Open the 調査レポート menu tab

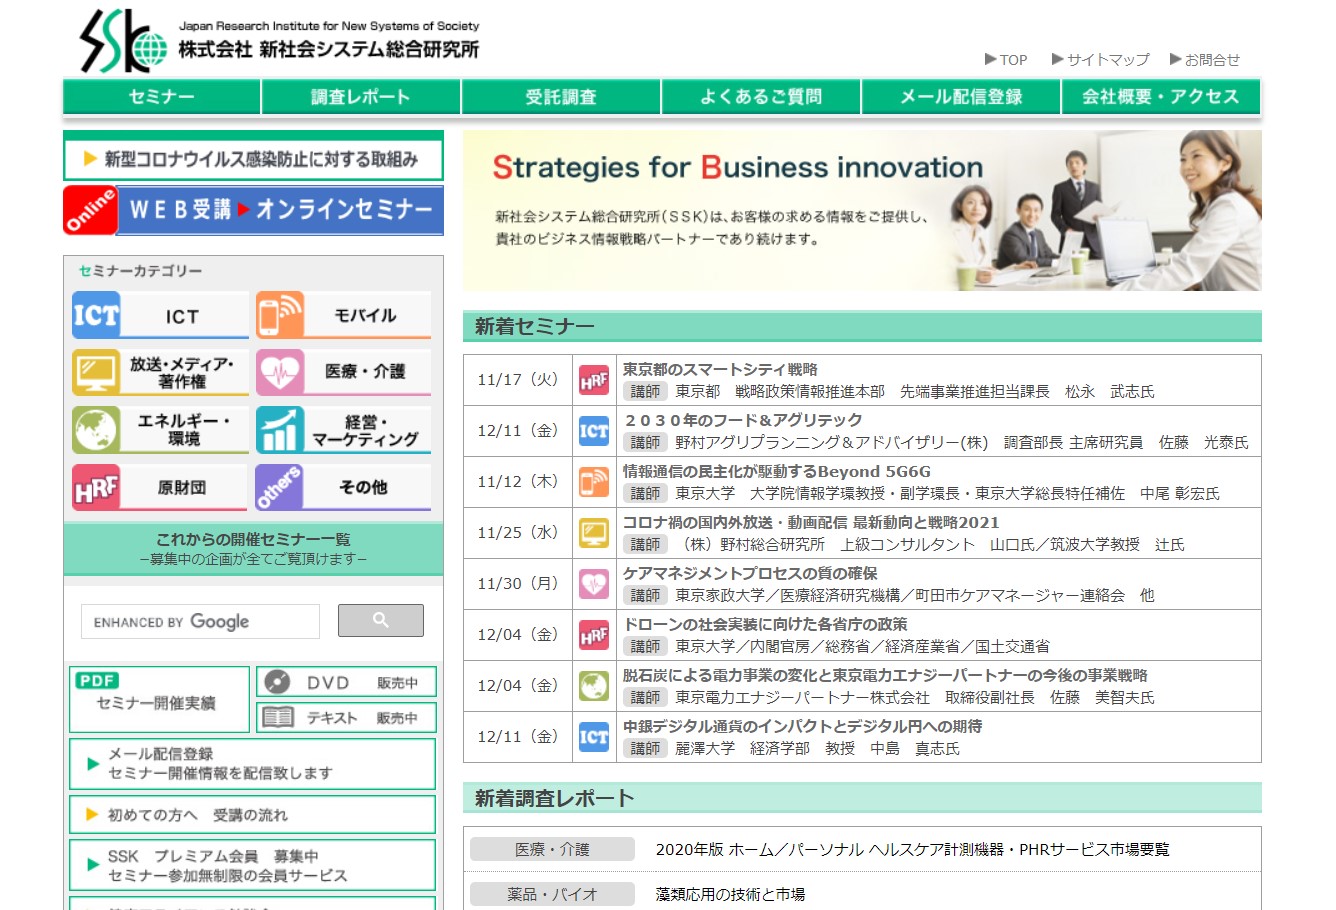point(361,97)
